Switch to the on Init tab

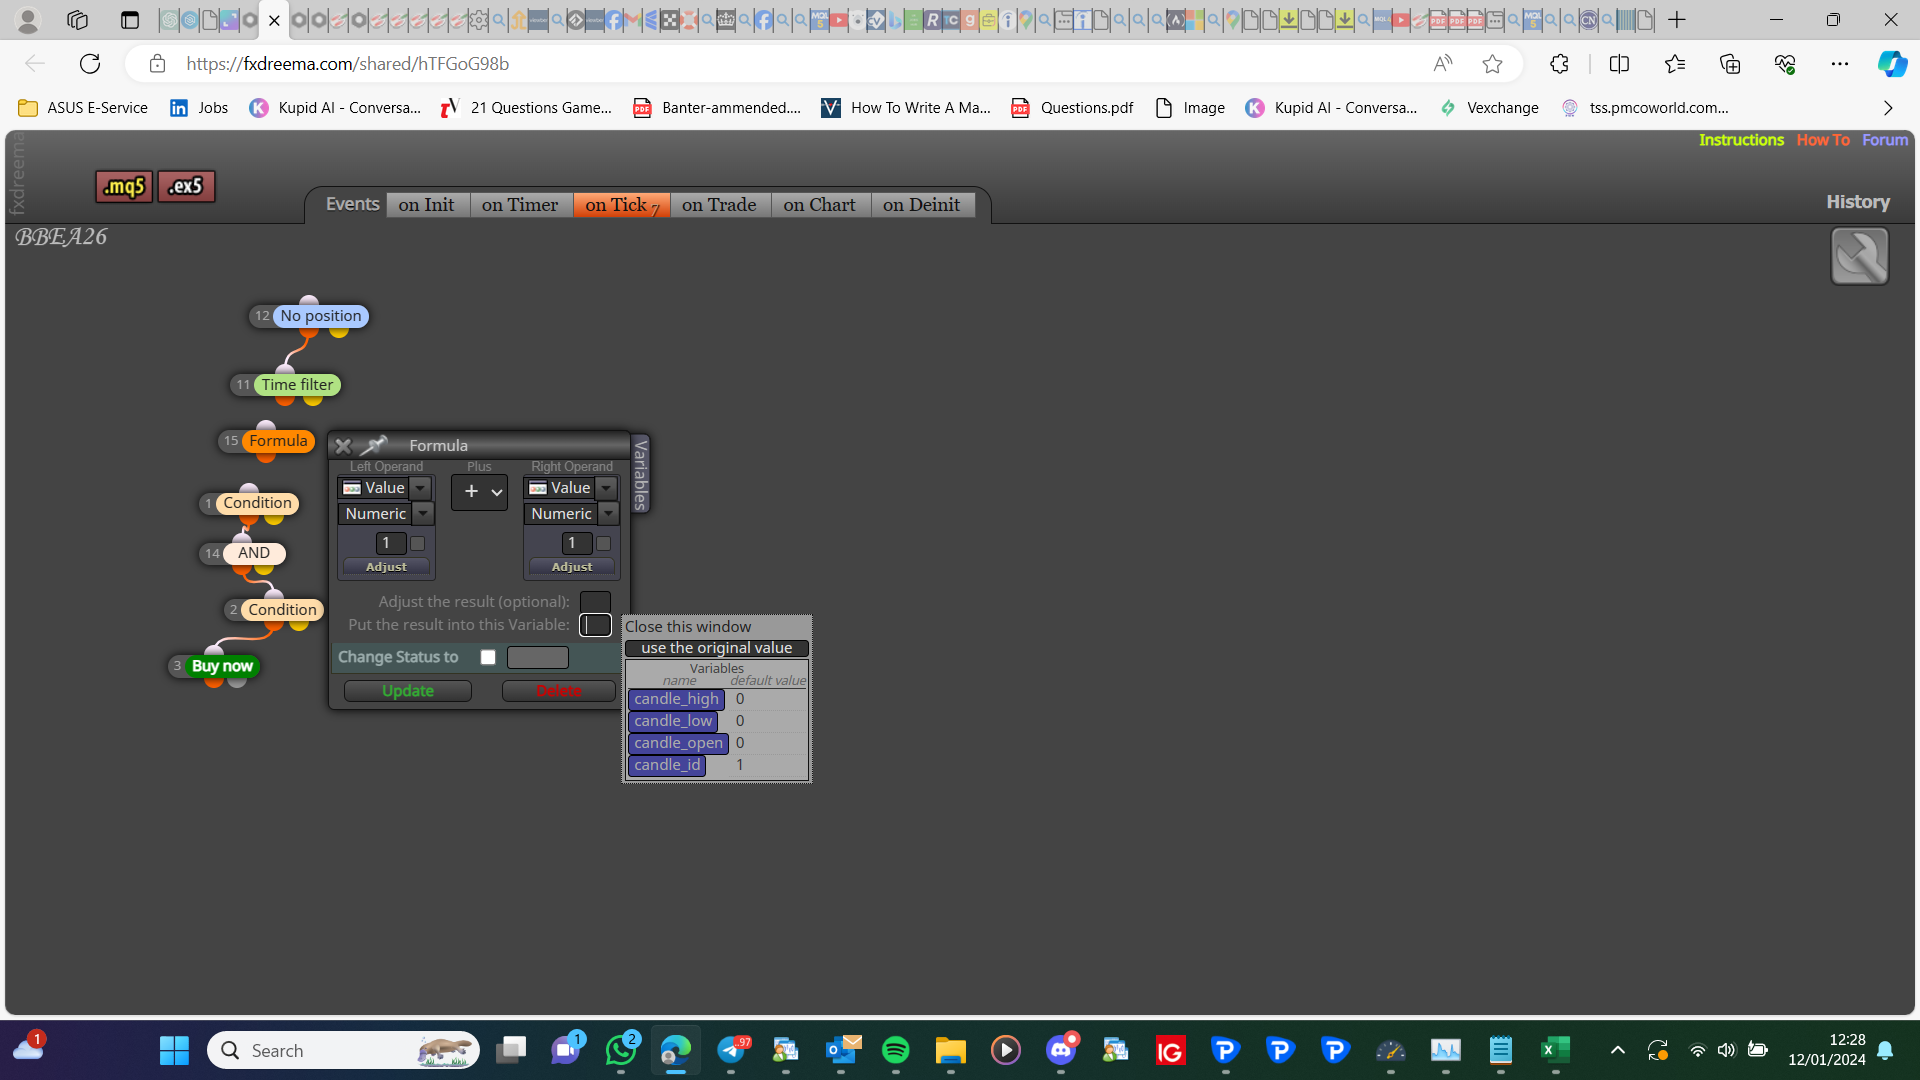(x=426, y=205)
